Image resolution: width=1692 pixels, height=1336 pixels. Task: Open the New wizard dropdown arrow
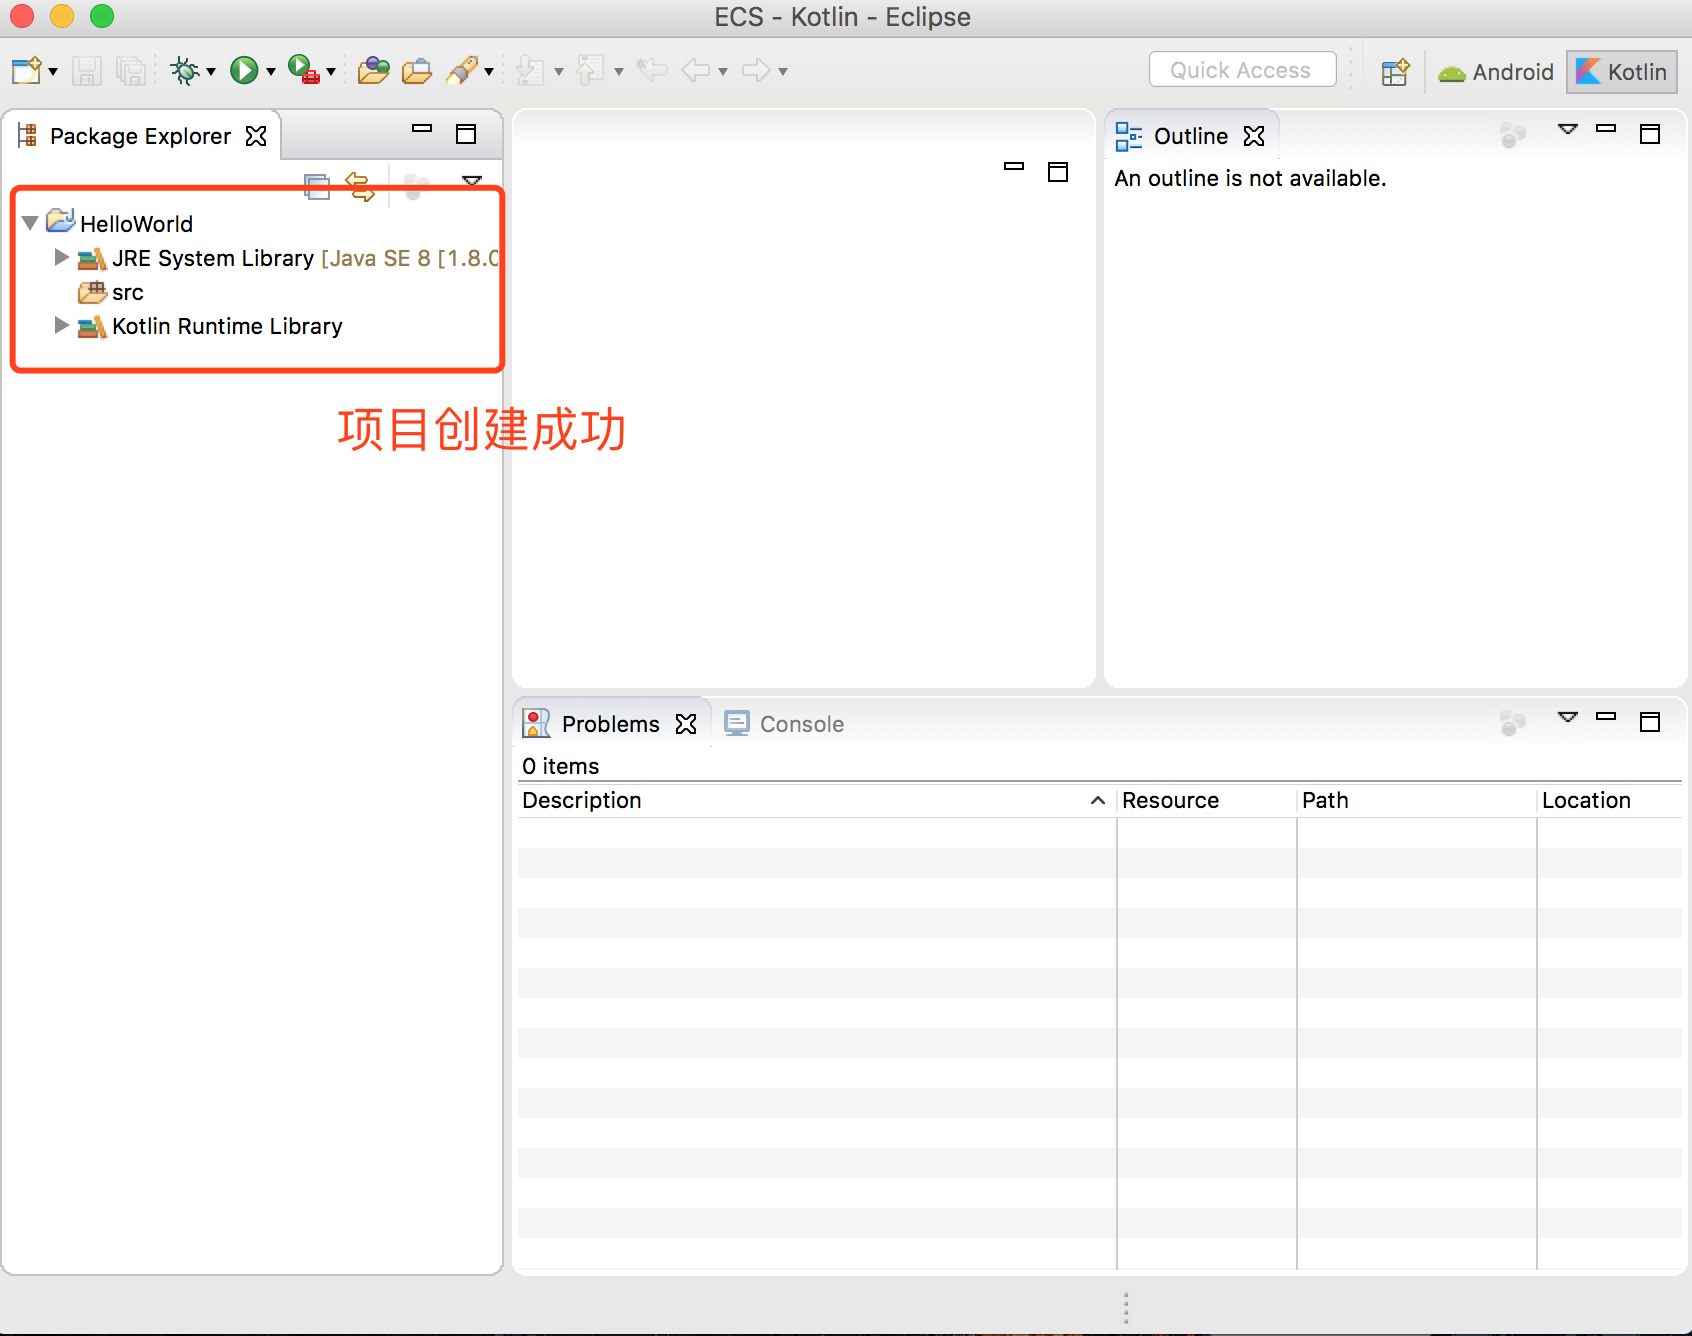click(x=53, y=72)
